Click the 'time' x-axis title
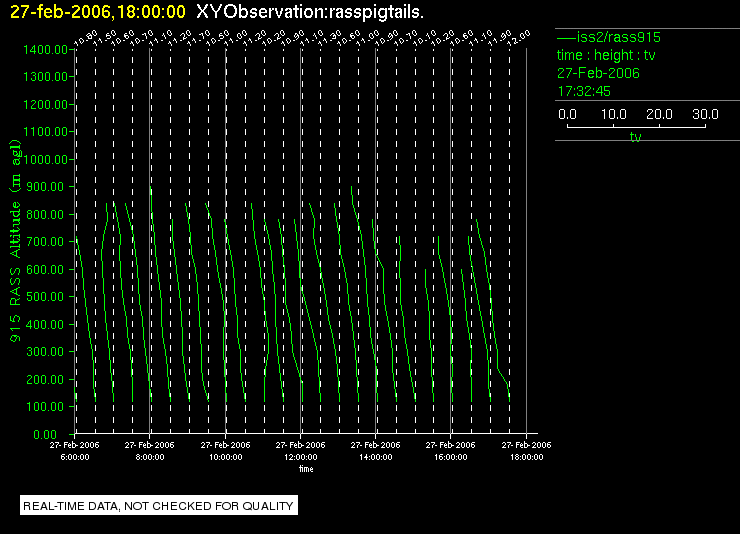 pos(306,469)
